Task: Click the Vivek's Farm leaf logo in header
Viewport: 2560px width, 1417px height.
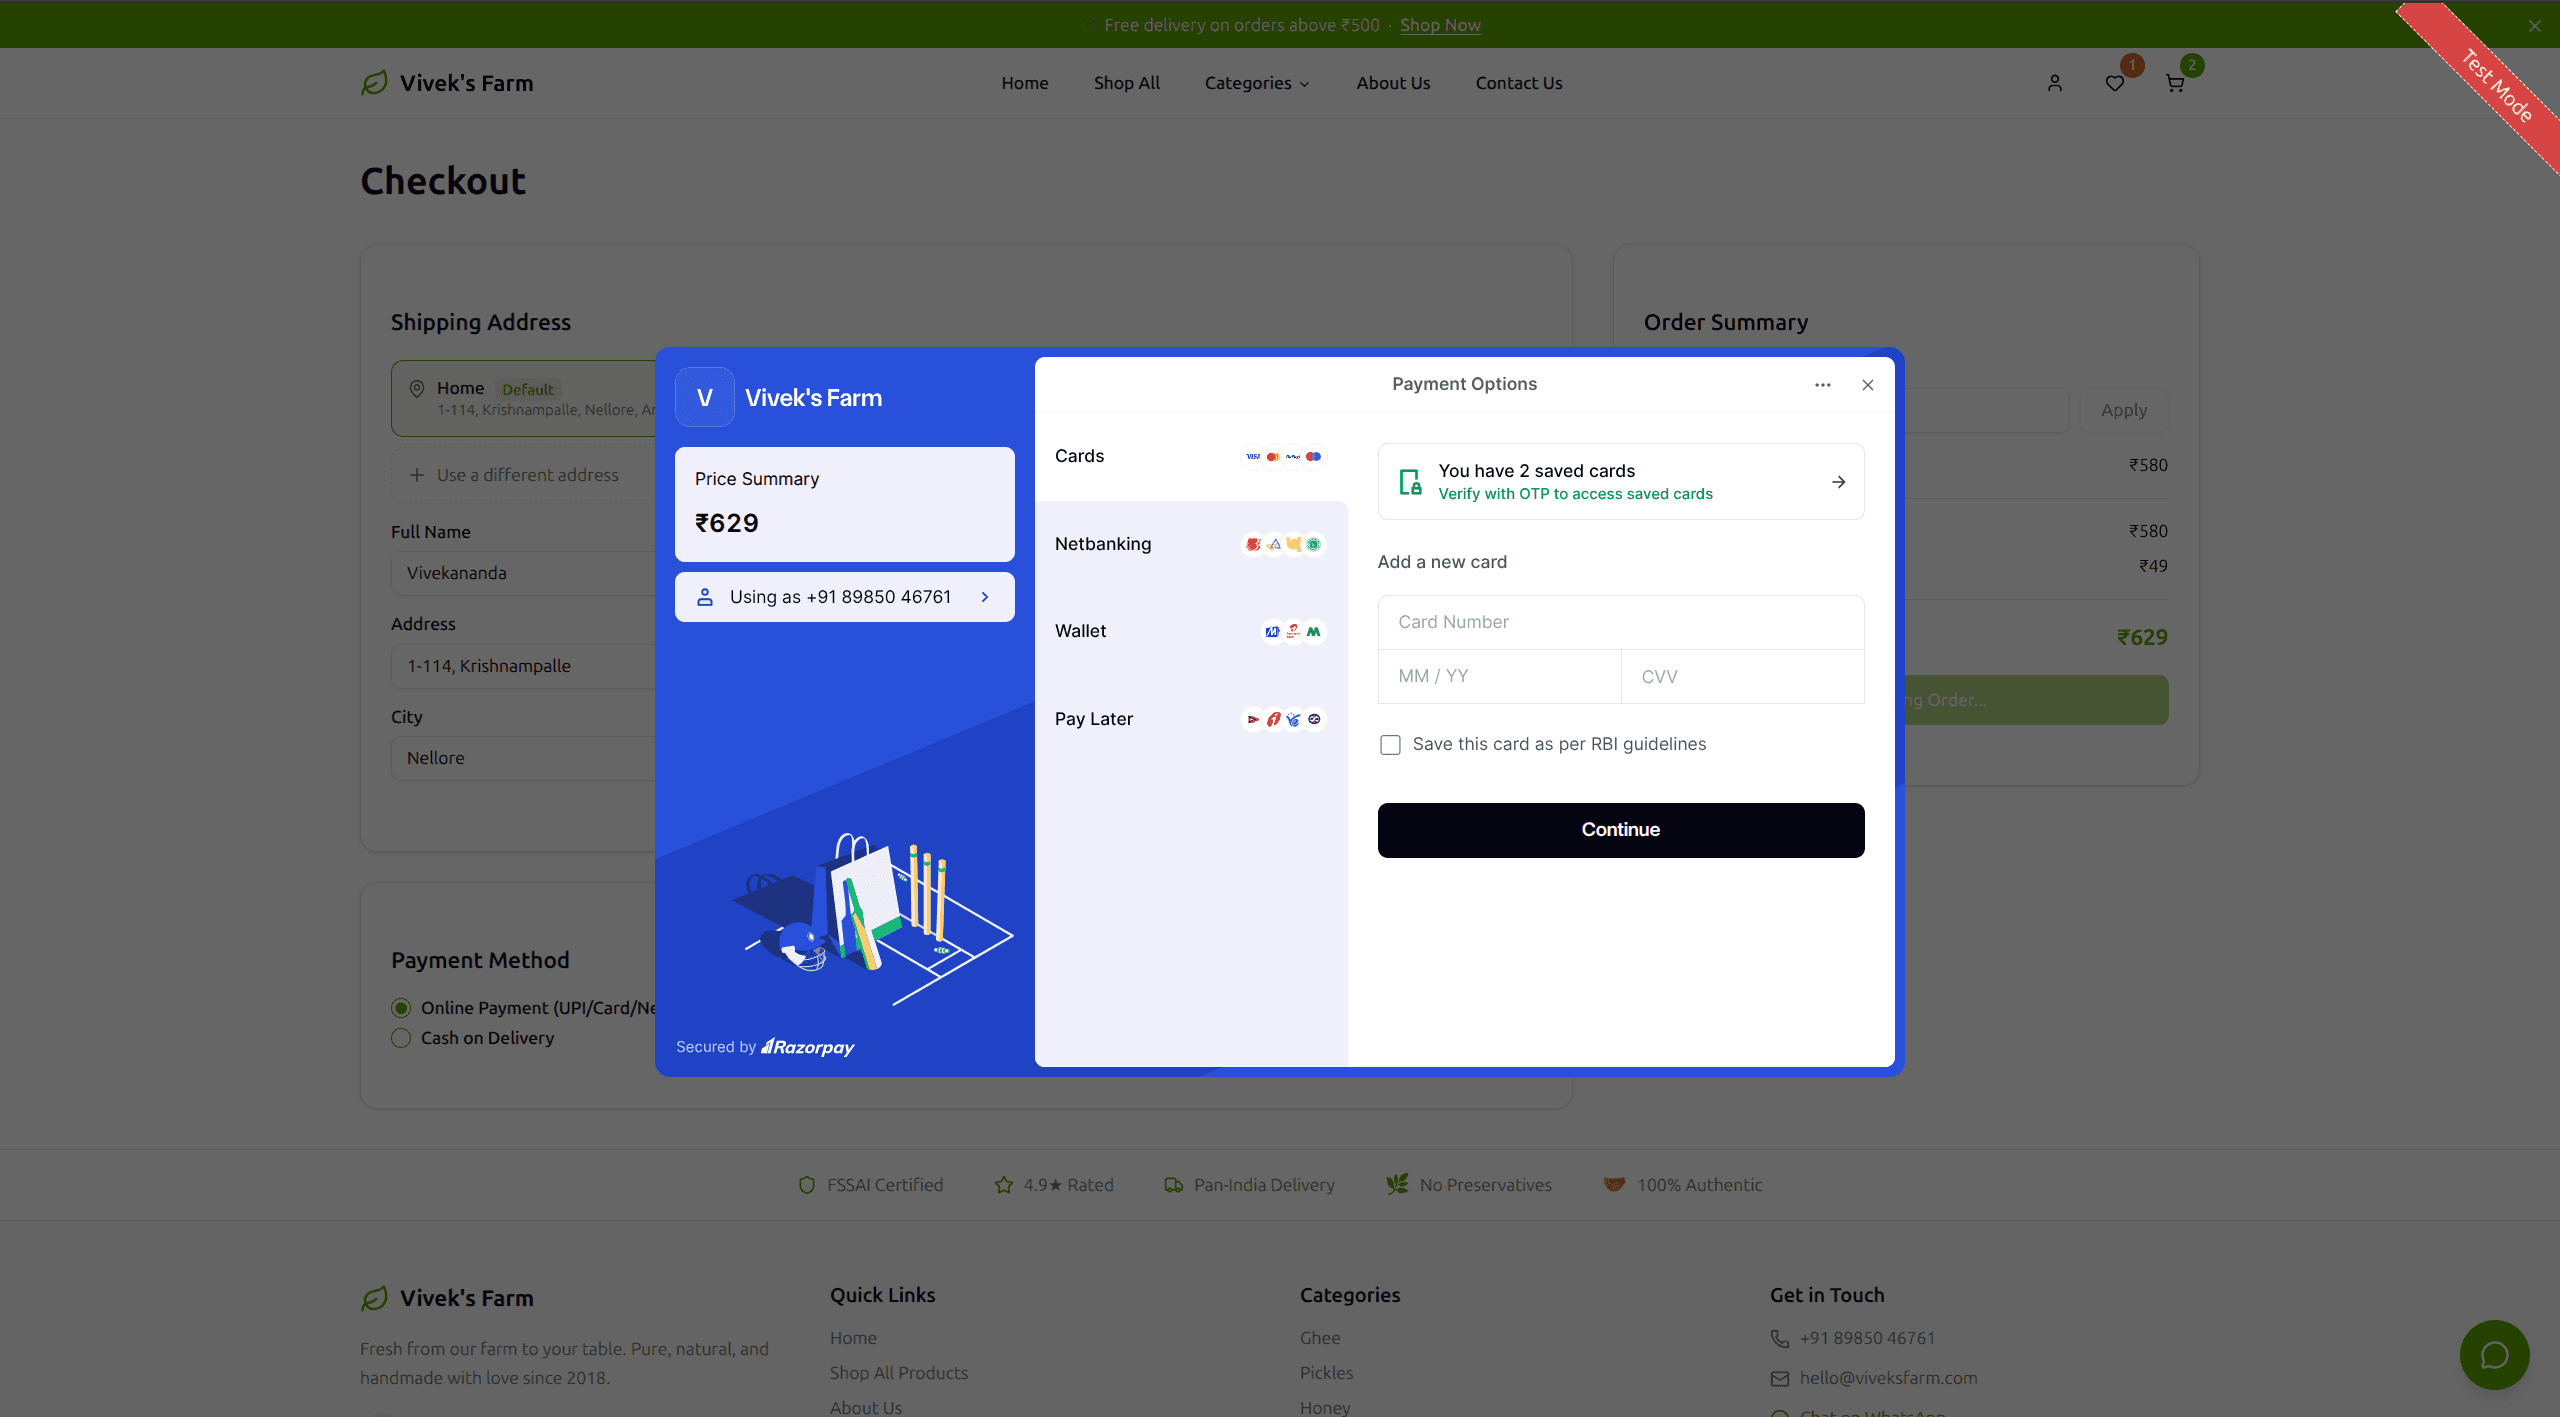Action: point(374,83)
